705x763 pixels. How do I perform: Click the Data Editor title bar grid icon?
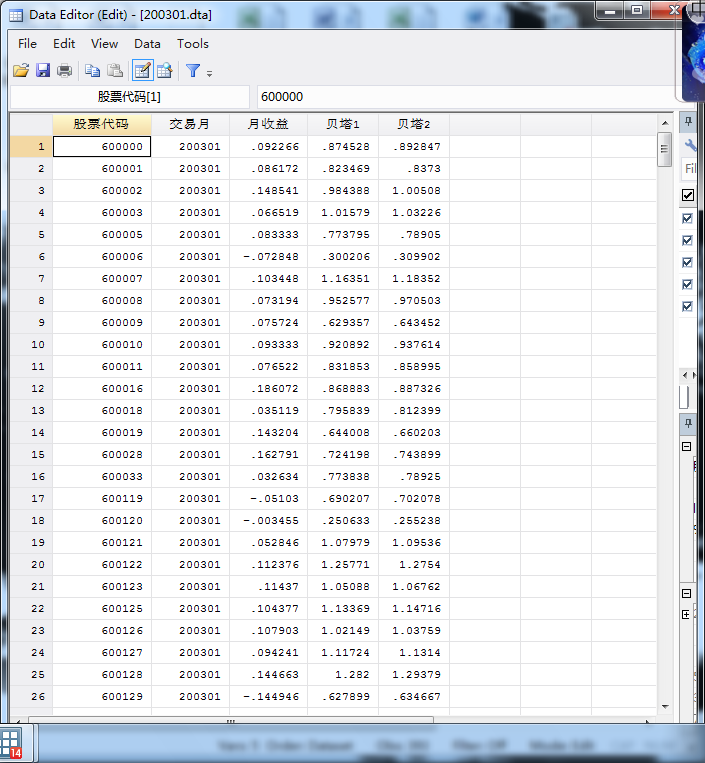pos(16,15)
